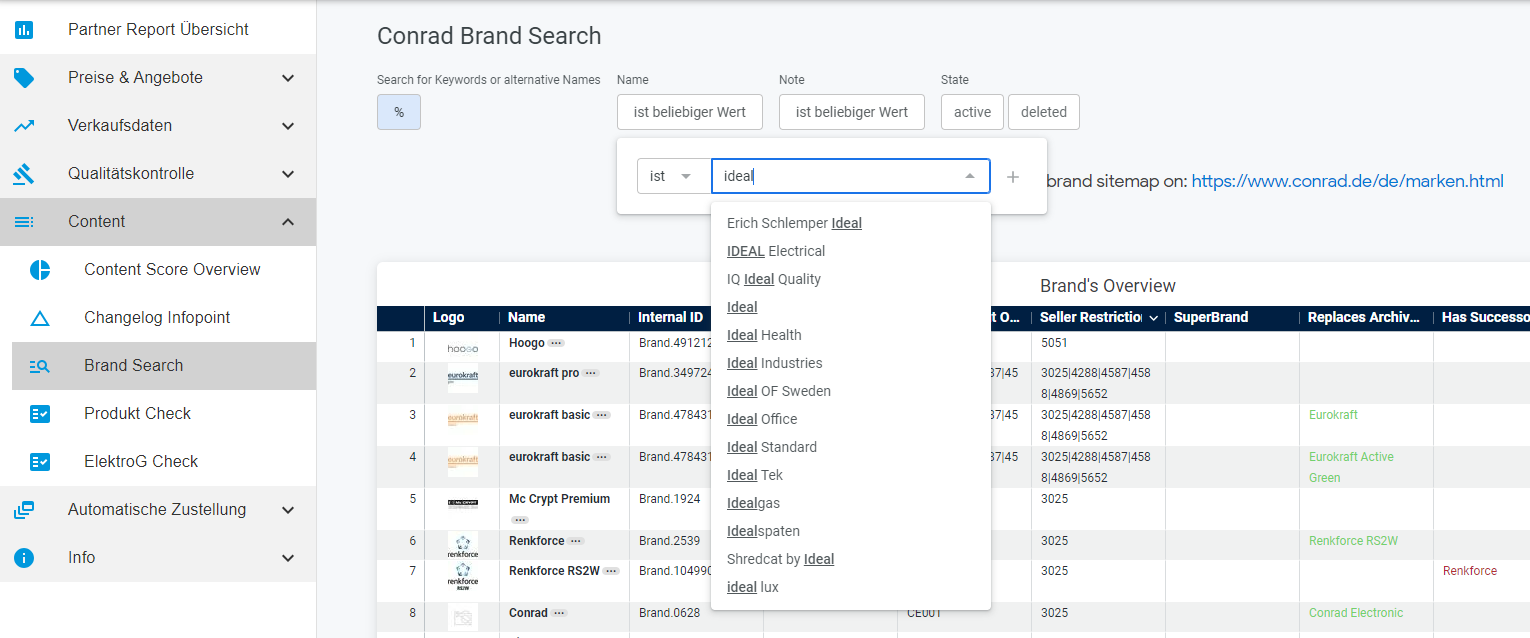This screenshot has height=638, width=1530.
Task: Click the ellipsis badge next to Hoogo
Action: [x=556, y=343]
